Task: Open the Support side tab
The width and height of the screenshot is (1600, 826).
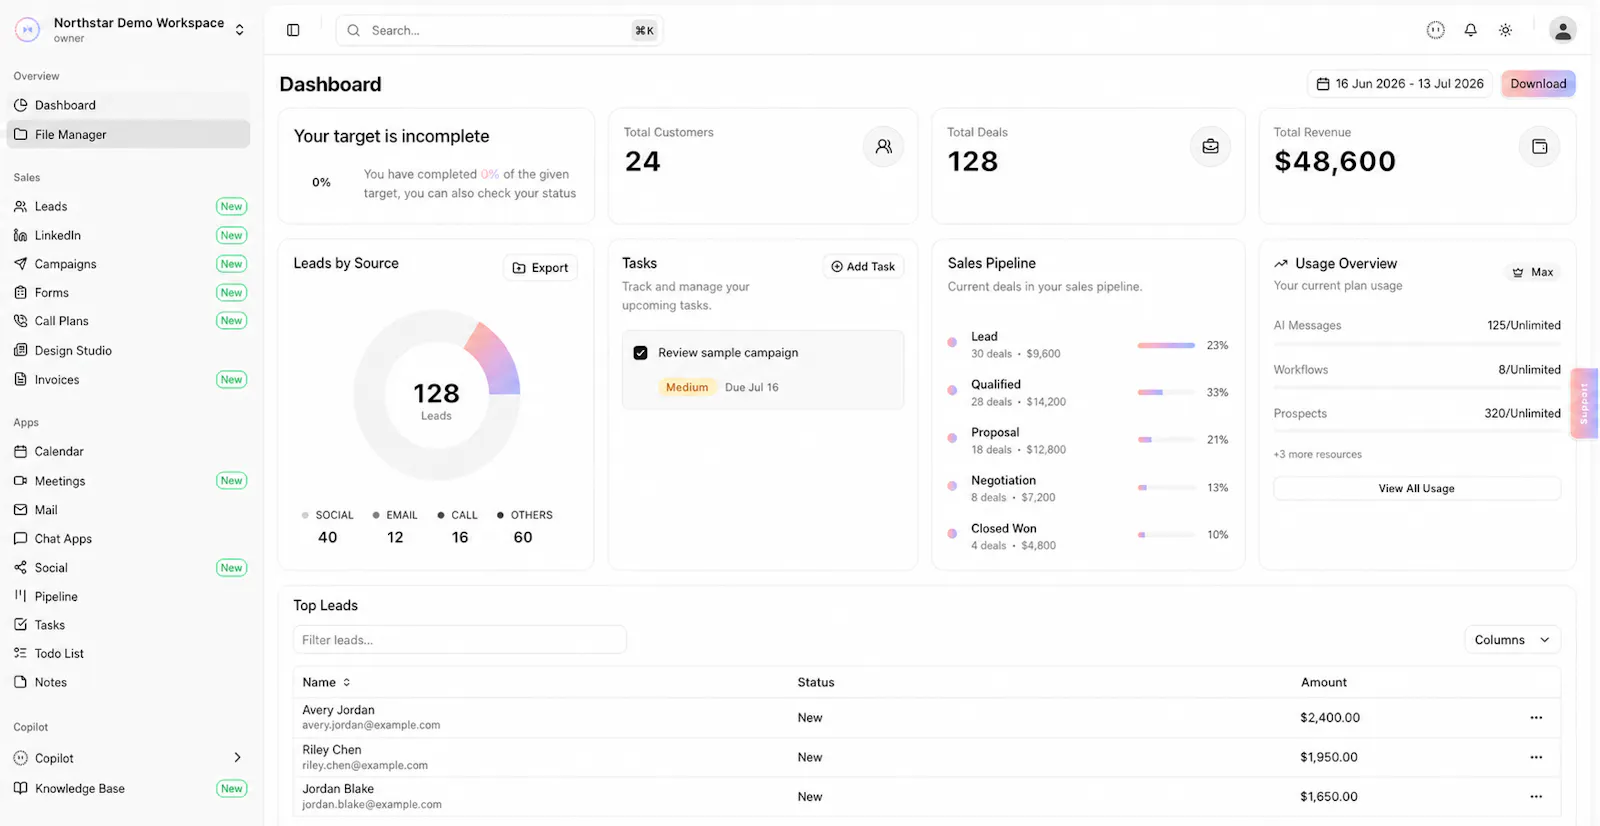Action: pyautogui.click(x=1584, y=404)
